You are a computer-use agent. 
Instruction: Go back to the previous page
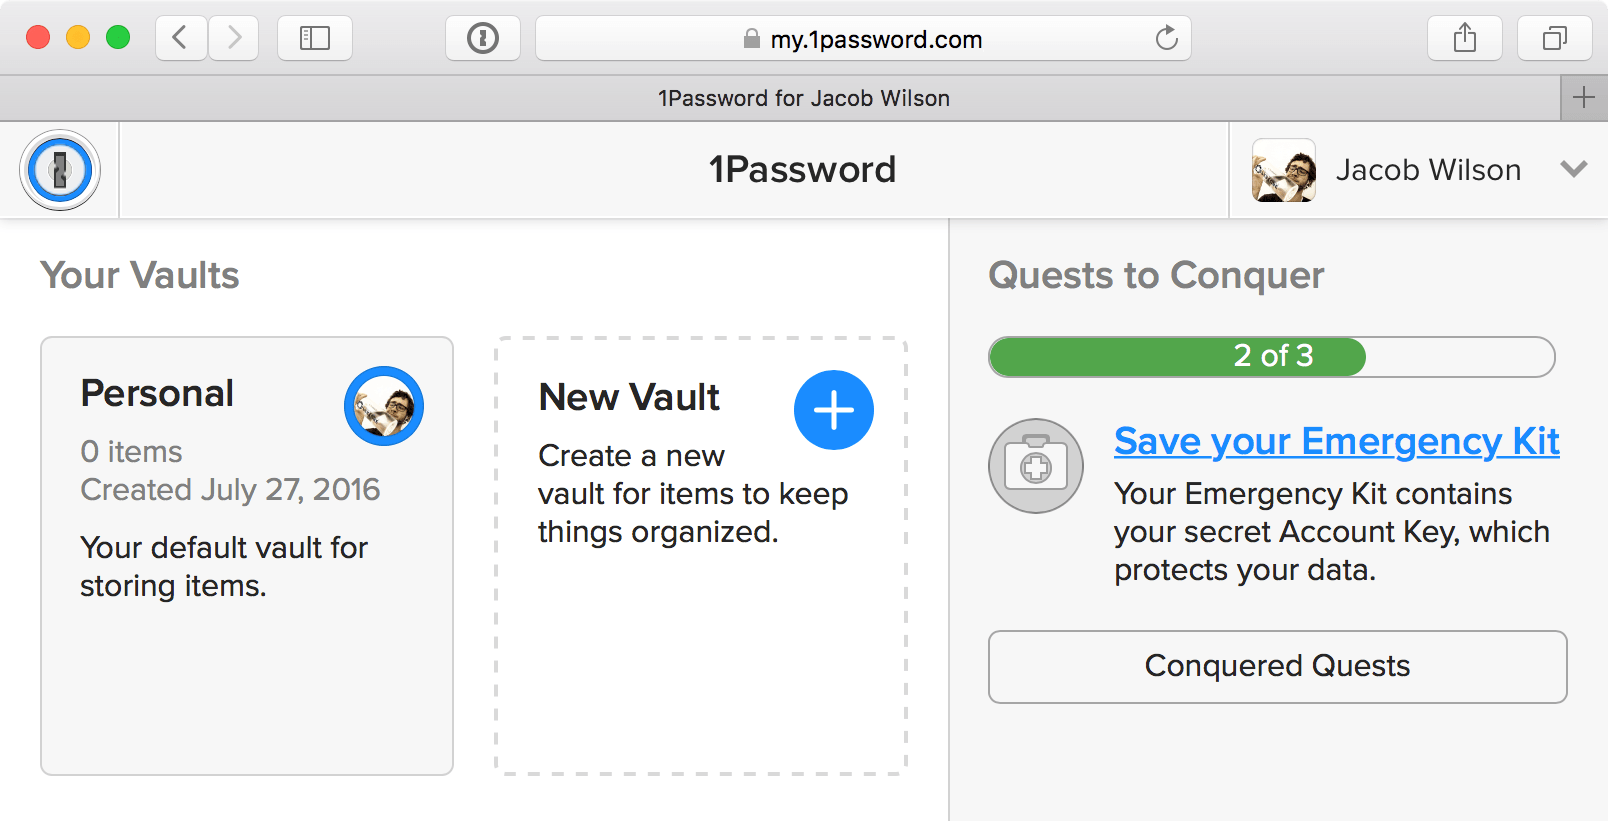pyautogui.click(x=181, y=39)
